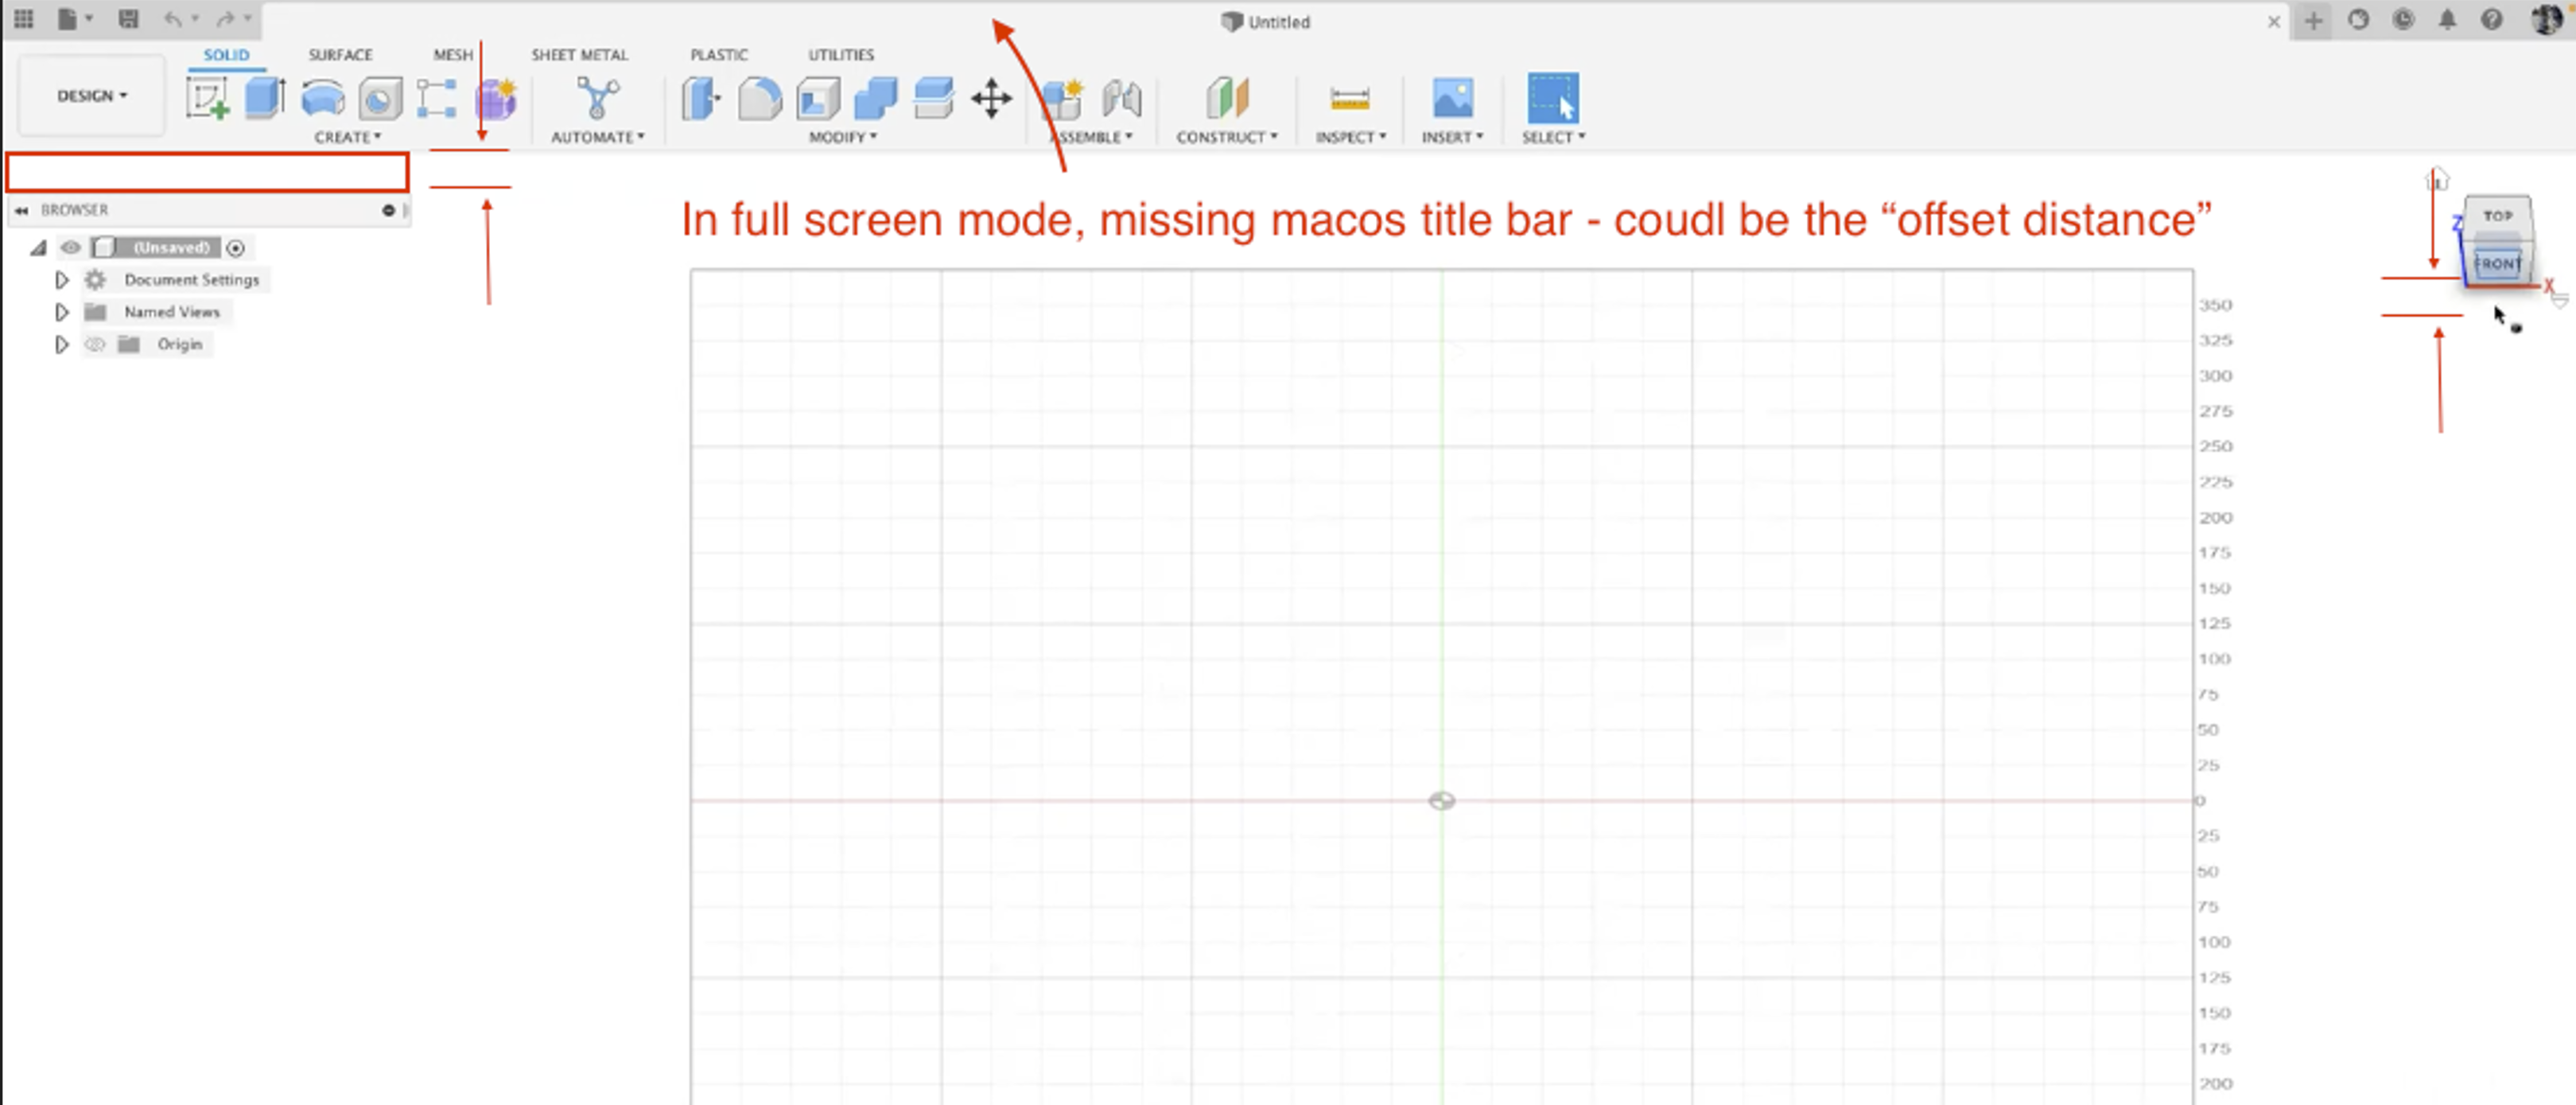Expand the Document Settings tree node

(x=62, y=280)
